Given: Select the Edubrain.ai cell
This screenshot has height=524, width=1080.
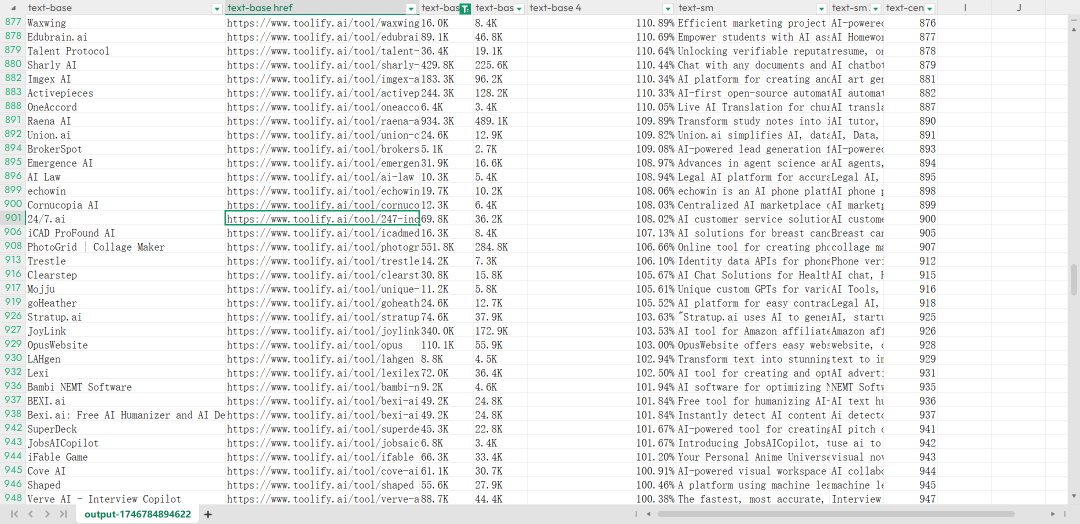Looking at the screenshot, I should (125, 37).
